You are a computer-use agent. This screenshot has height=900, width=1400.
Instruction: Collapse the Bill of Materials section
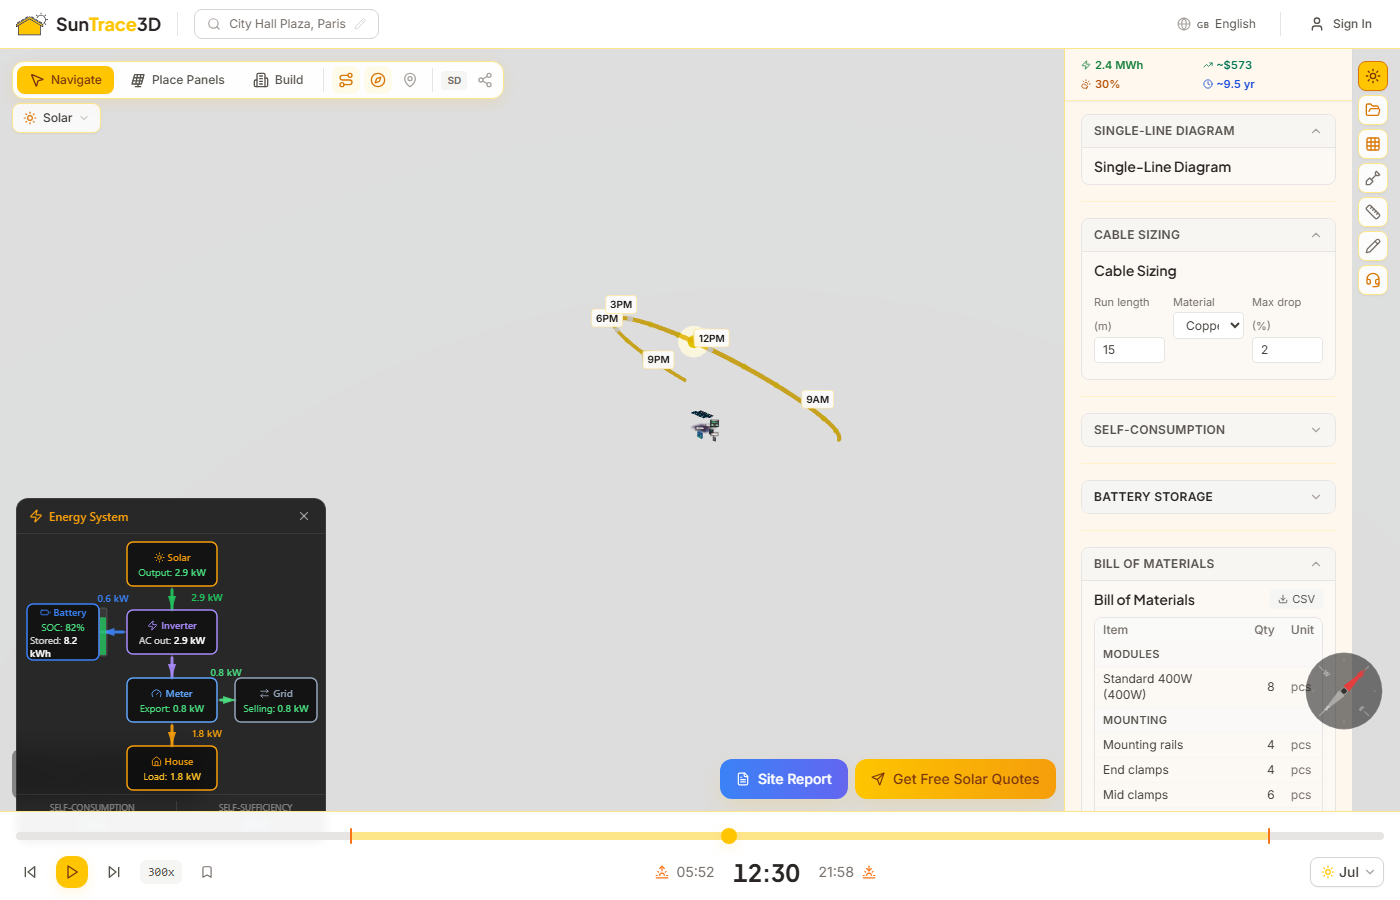click(1208, 564)
